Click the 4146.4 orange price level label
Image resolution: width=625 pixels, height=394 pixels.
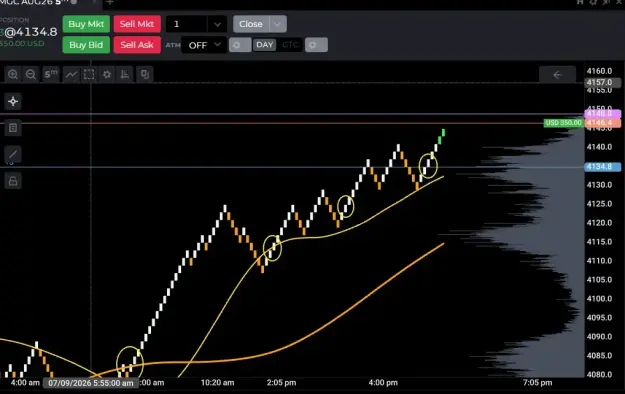point(603,123)
